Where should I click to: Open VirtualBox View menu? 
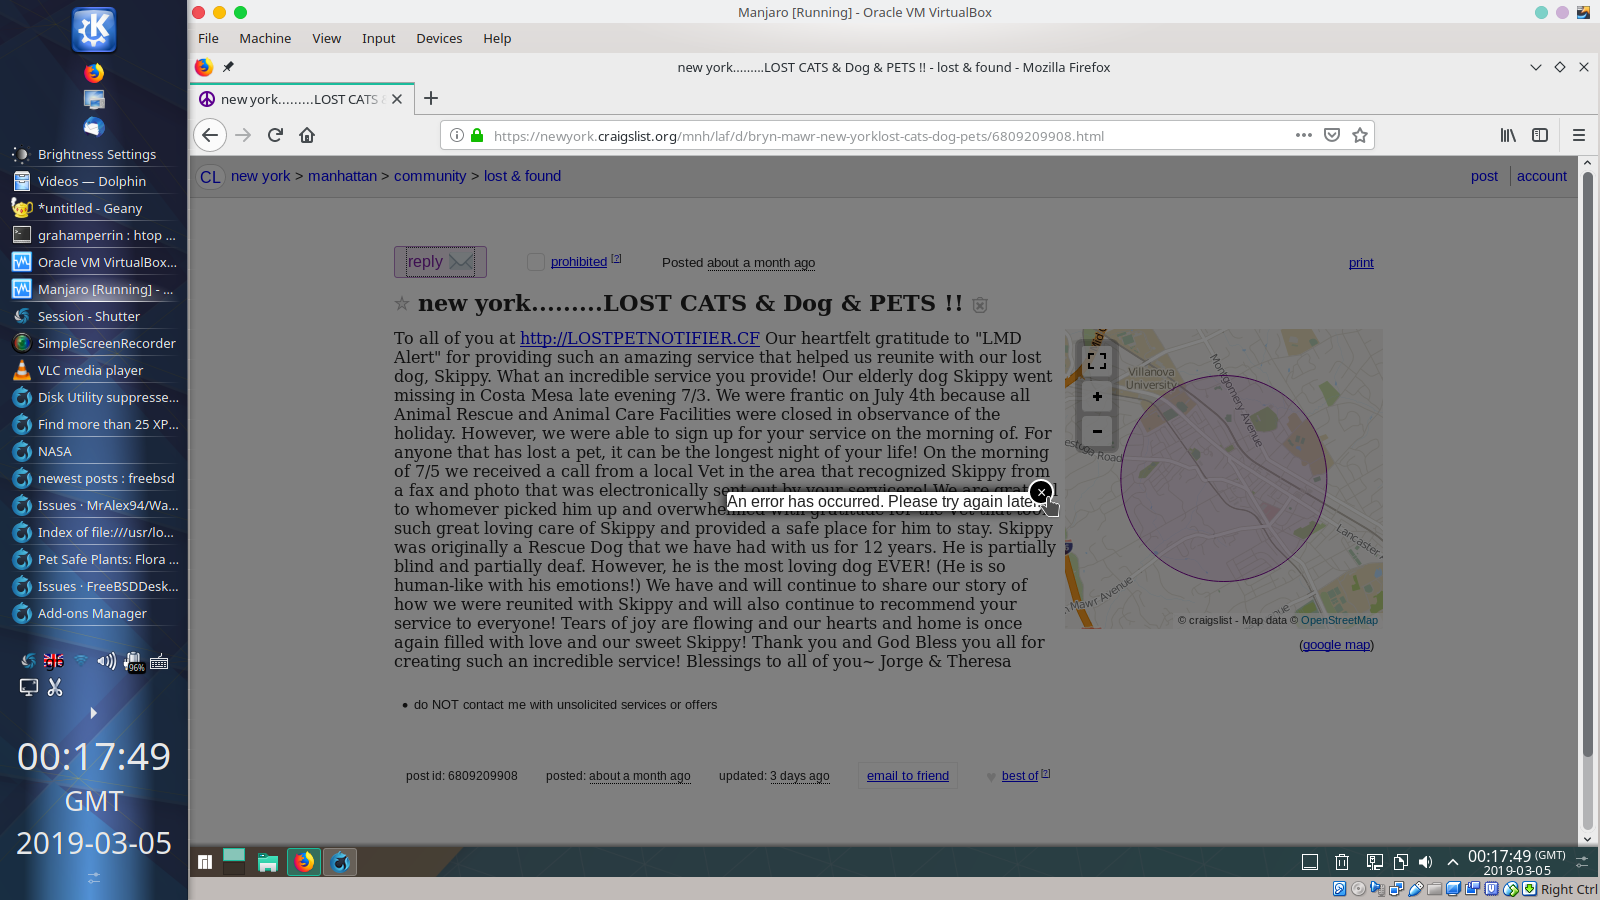326,38
